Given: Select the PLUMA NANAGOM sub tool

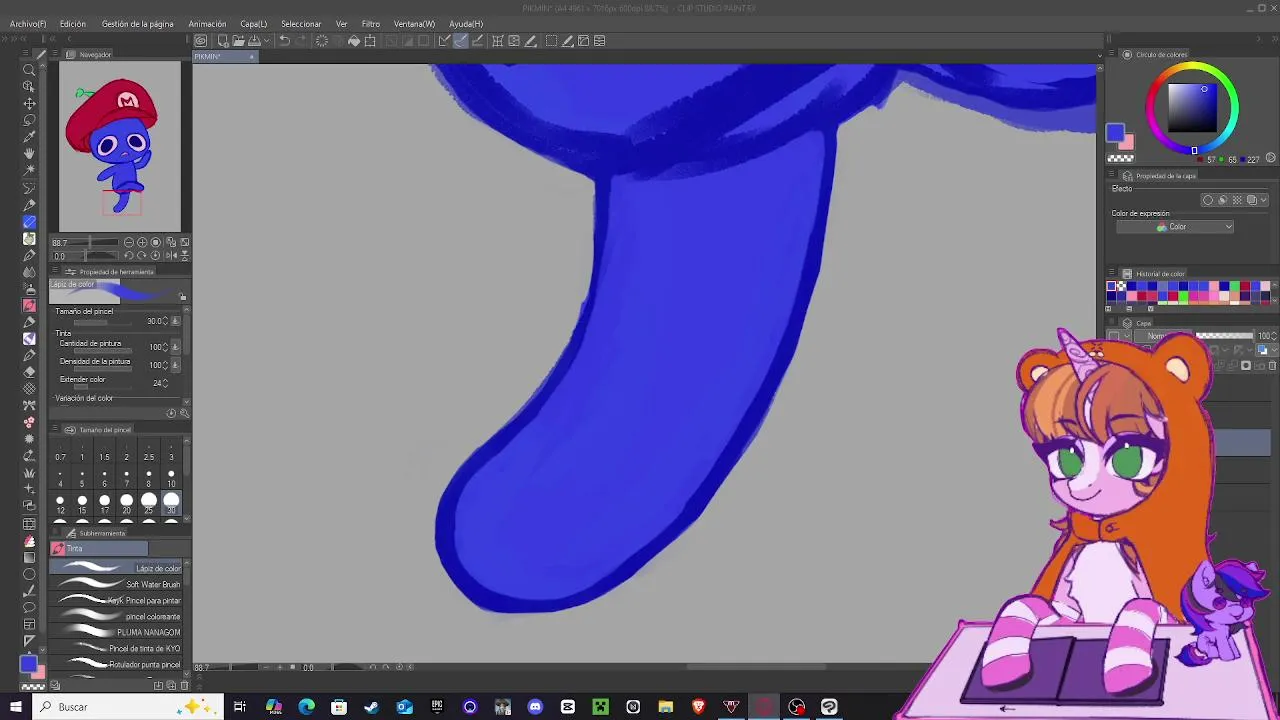Looking at the screenshot, I should tap(116, 632).
